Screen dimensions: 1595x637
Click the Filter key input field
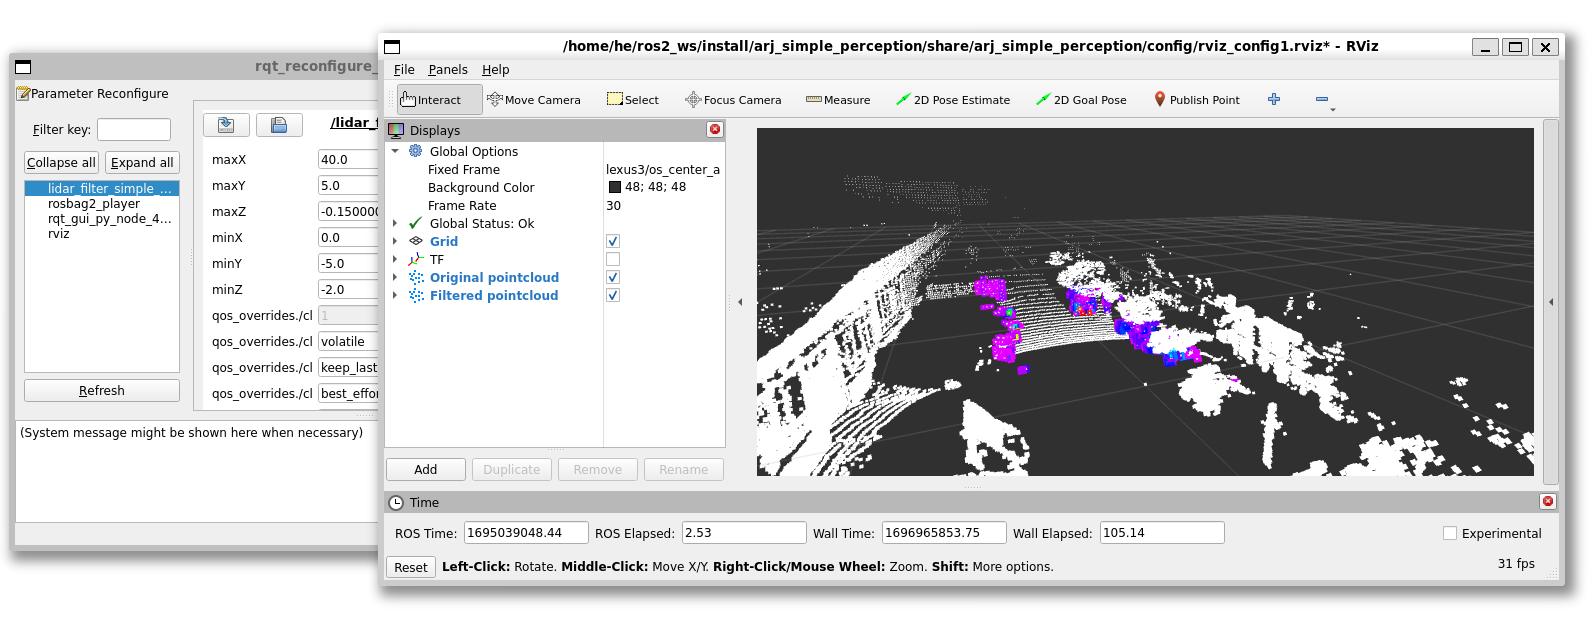pos(134,130)
